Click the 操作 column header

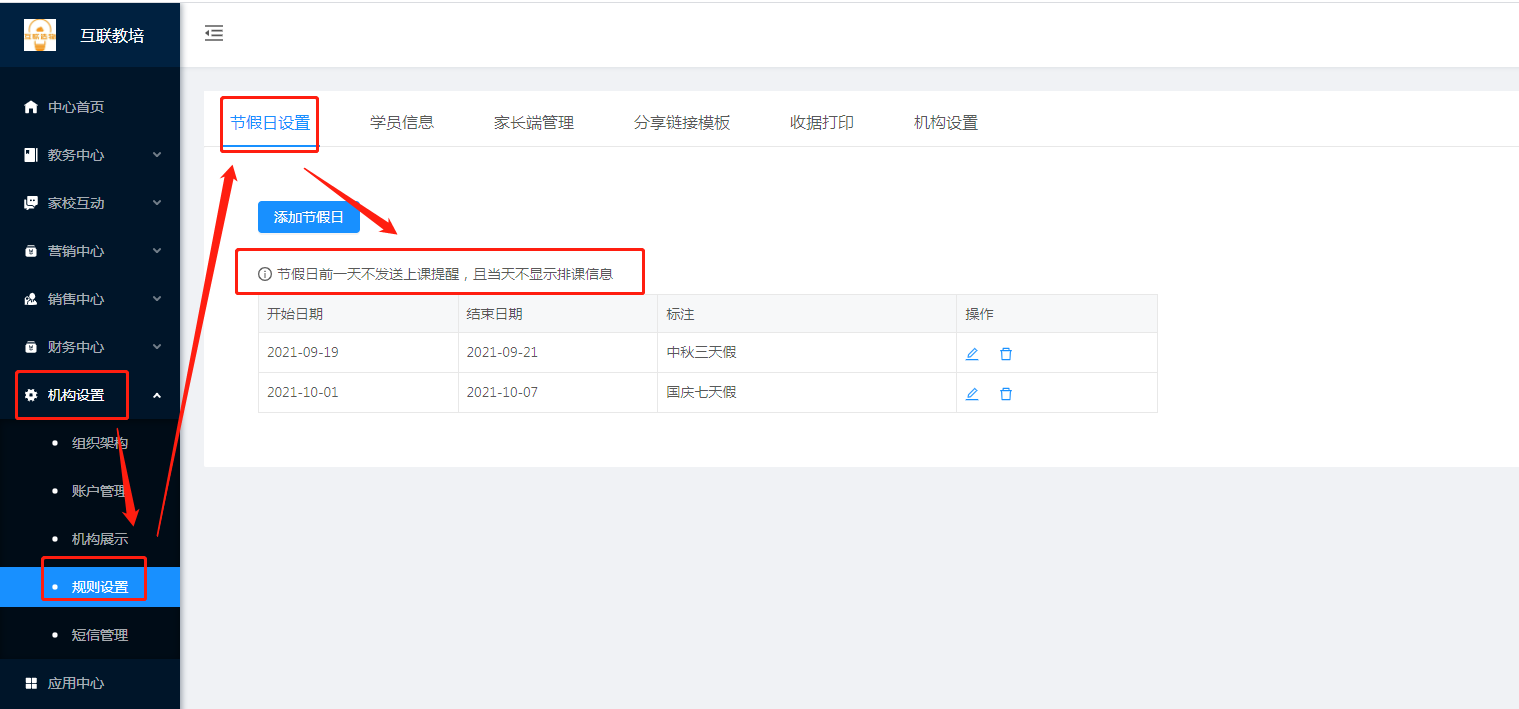[1057, 314]
